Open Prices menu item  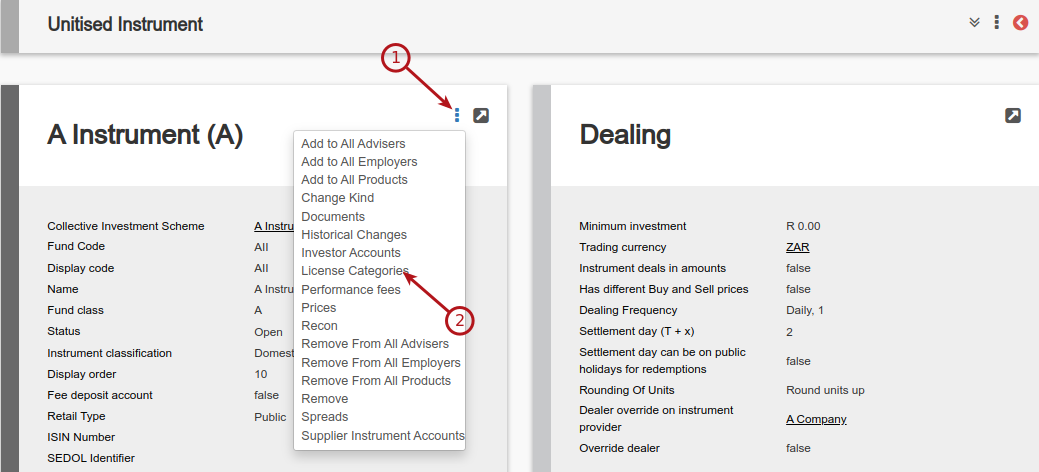319,308
